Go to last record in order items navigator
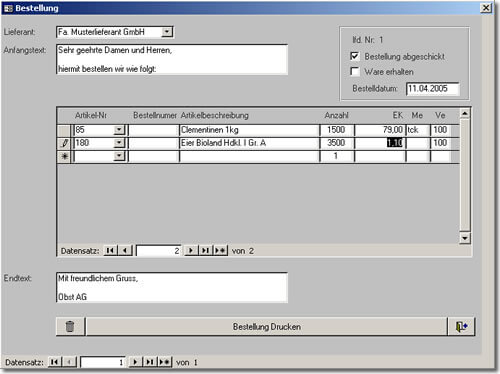Viewport: 500px width, 374px height. [205, 250]
